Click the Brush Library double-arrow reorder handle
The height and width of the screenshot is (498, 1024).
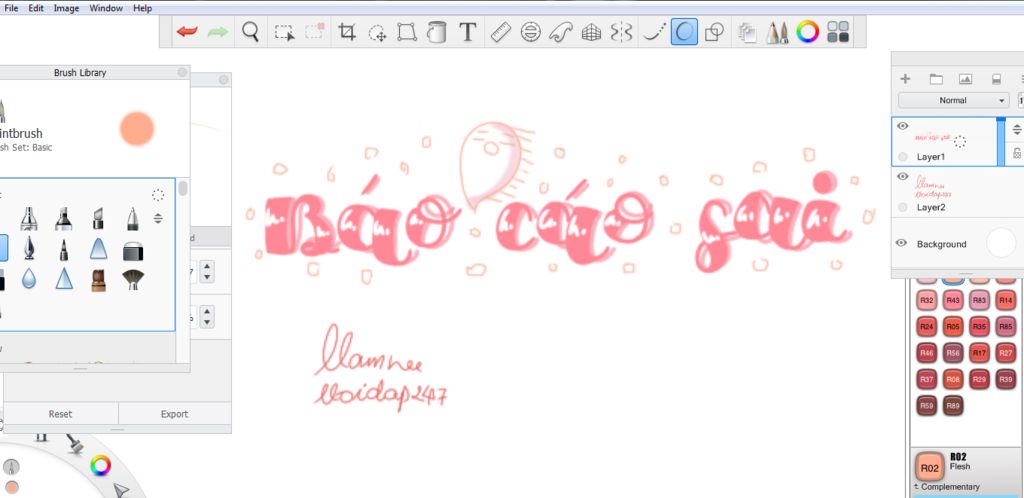[x=158, y=219]
